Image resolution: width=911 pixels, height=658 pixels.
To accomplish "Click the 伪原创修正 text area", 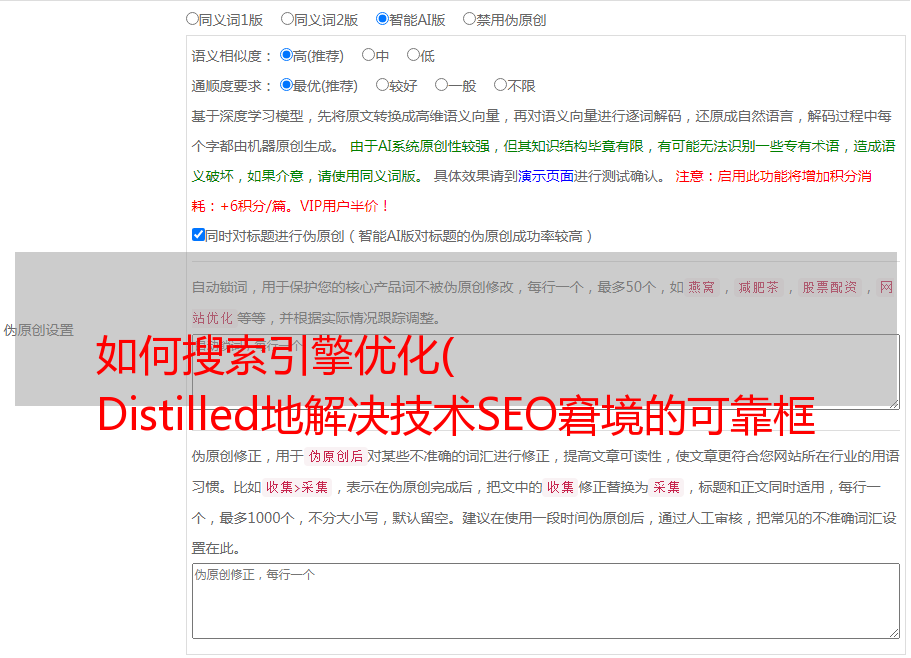I will coord(545,600).
